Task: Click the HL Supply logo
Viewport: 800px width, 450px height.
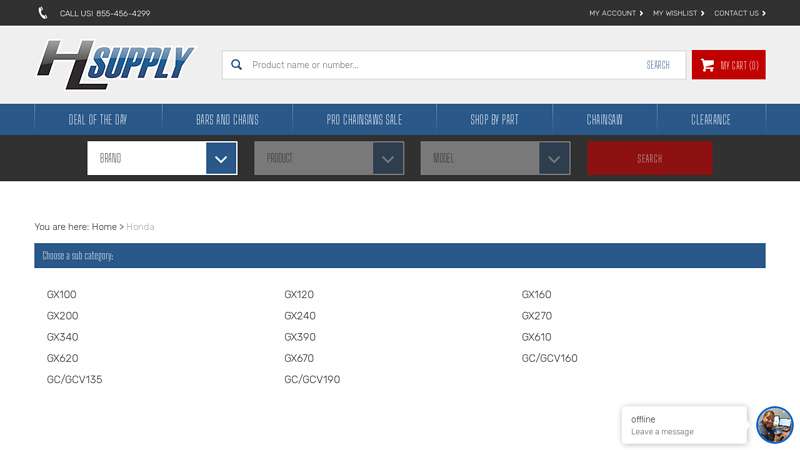Action: [115, 65]
